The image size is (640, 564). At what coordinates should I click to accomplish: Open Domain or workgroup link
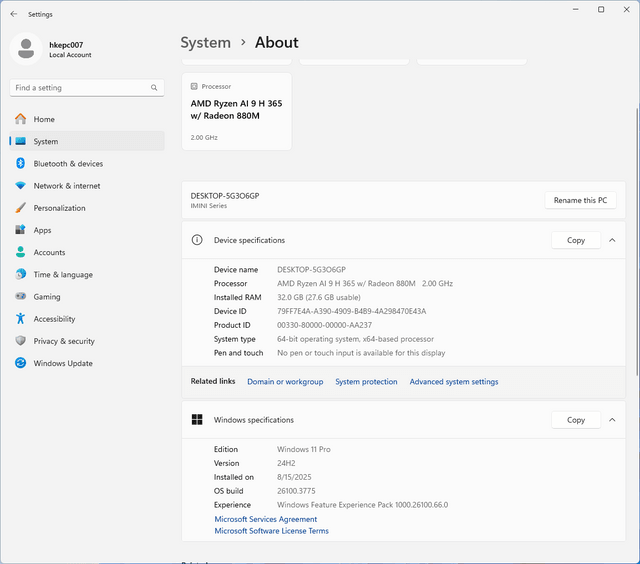tap(285, 382)
